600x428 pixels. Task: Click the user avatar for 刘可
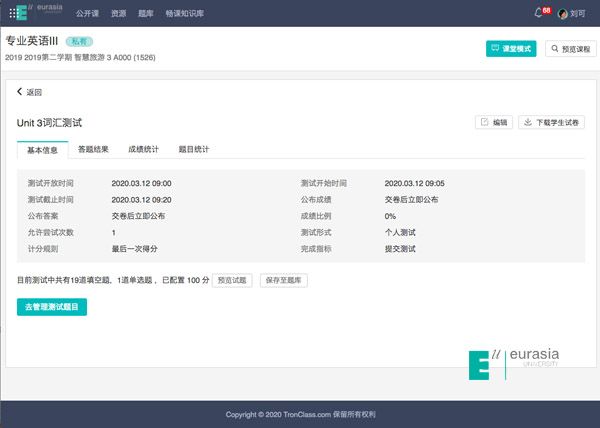click(563, 14)
